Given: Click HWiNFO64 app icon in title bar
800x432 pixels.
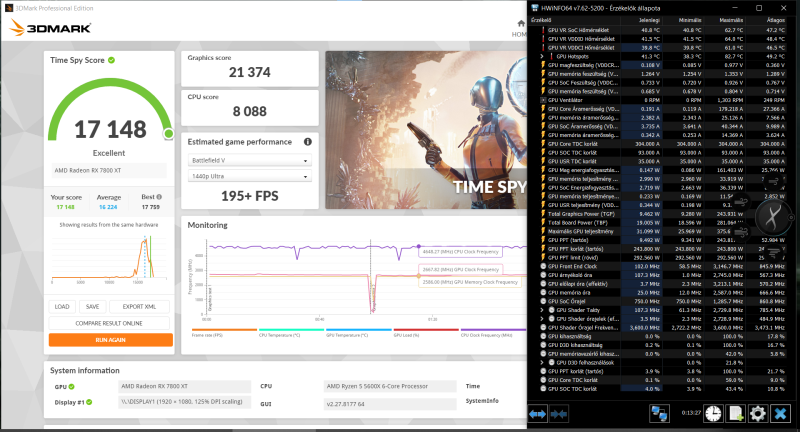Looking at the screenshot, I should coord(535,8).
